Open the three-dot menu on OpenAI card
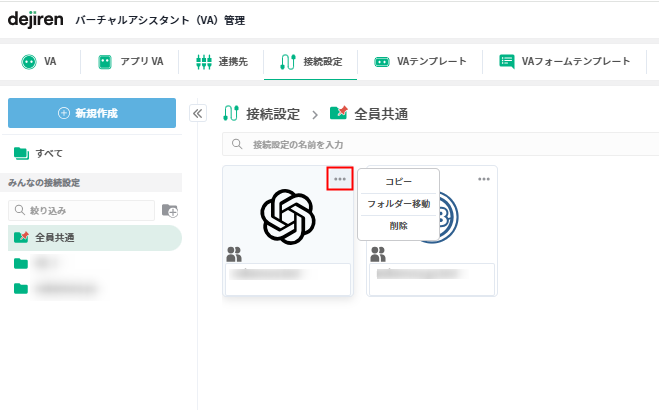This screenshot has width=659, height=410. click(x=340, y=179)
